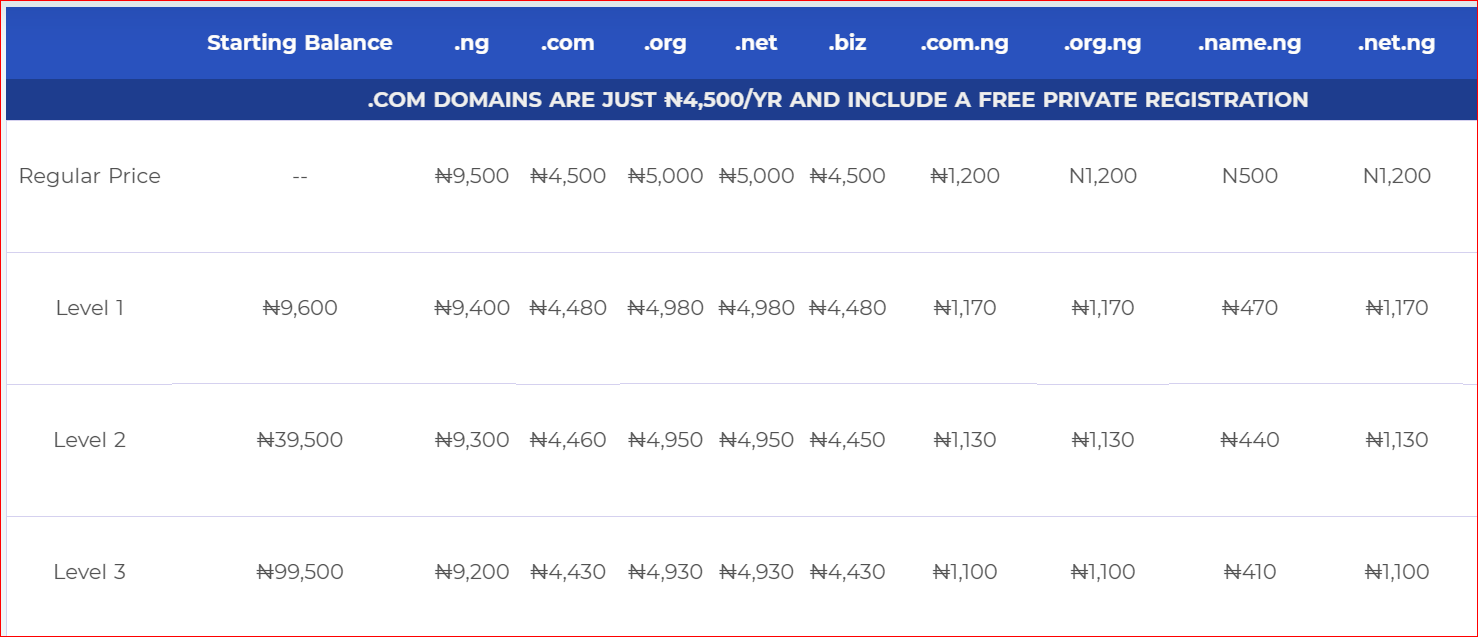Click Level 3 starting balance ₦99,500

tap(300, 572)
